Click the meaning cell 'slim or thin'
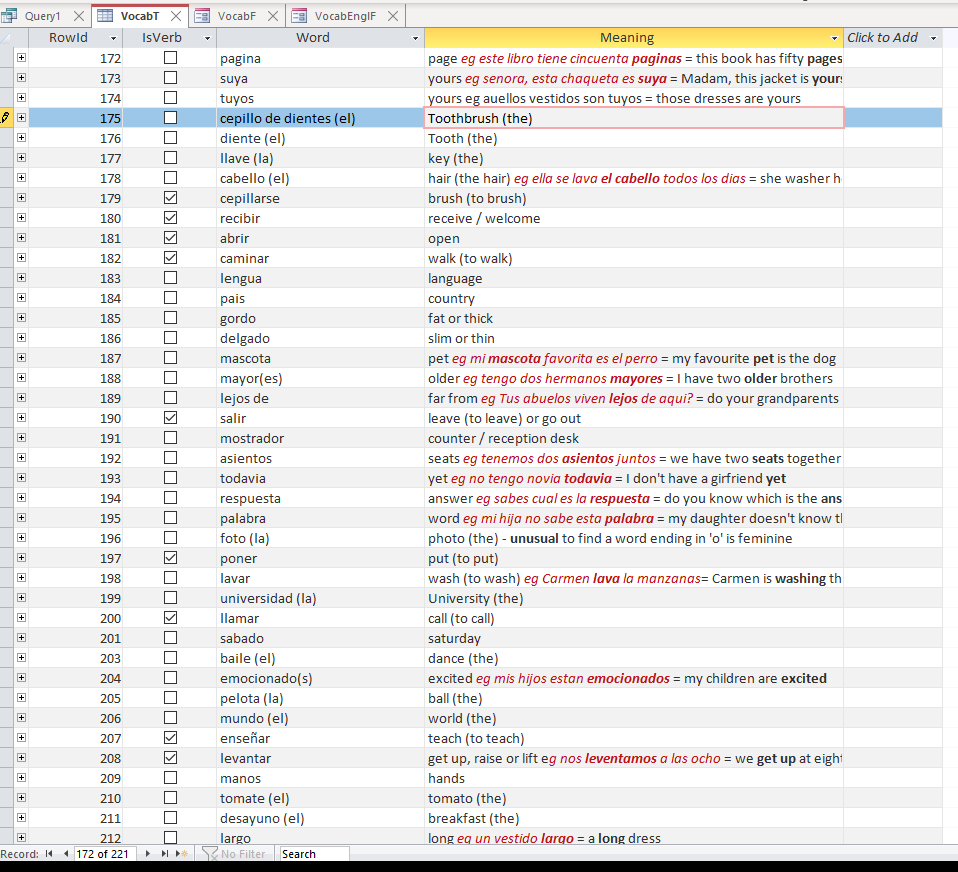Screen dimensions: 958x872 tap(634, 338)
